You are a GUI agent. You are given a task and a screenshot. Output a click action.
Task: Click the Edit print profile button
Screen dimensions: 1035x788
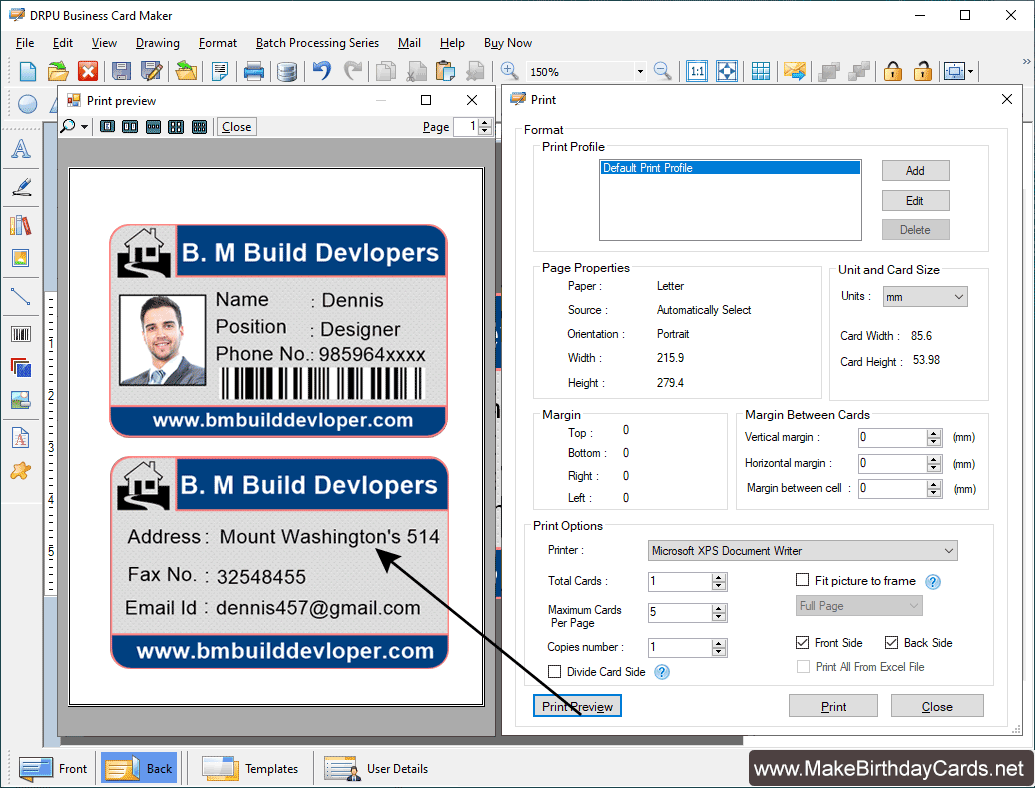tap(916, 201)
